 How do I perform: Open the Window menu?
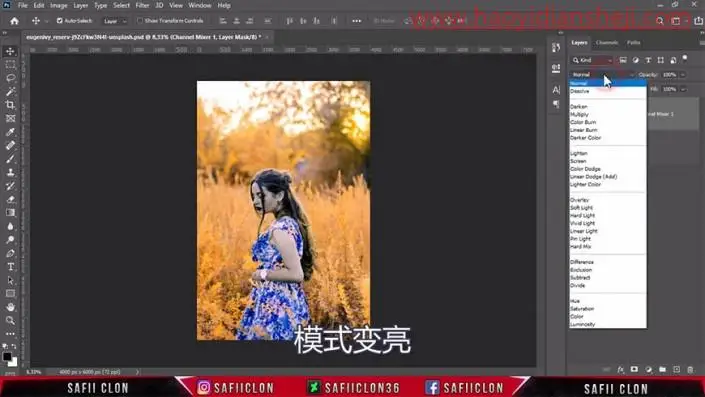point(200,5)
